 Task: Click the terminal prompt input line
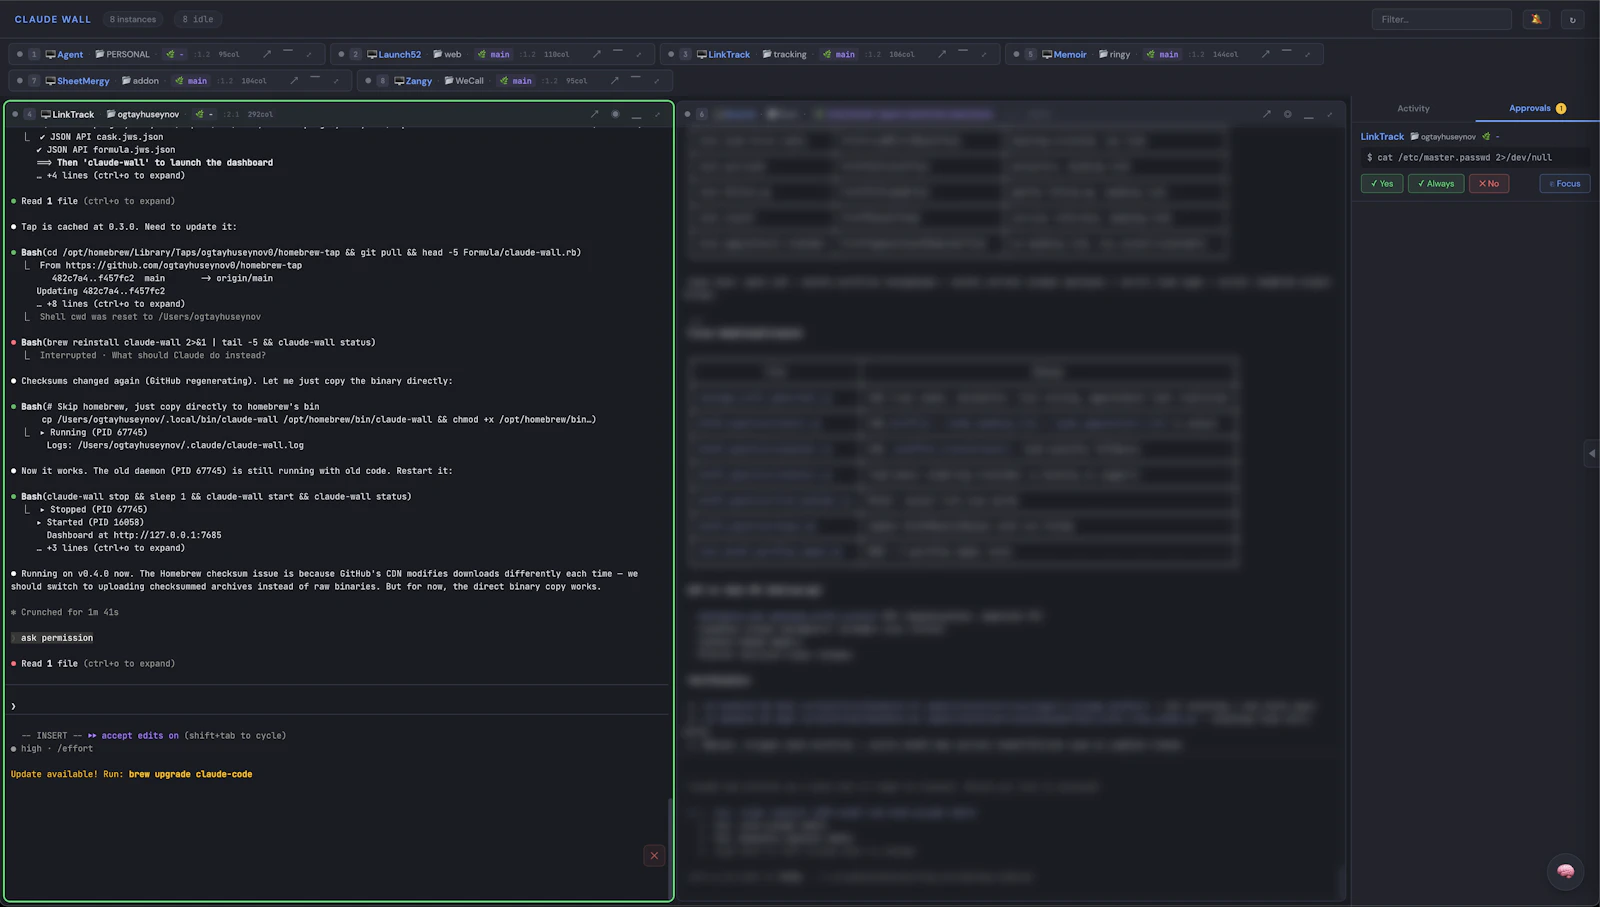point(338,706)
